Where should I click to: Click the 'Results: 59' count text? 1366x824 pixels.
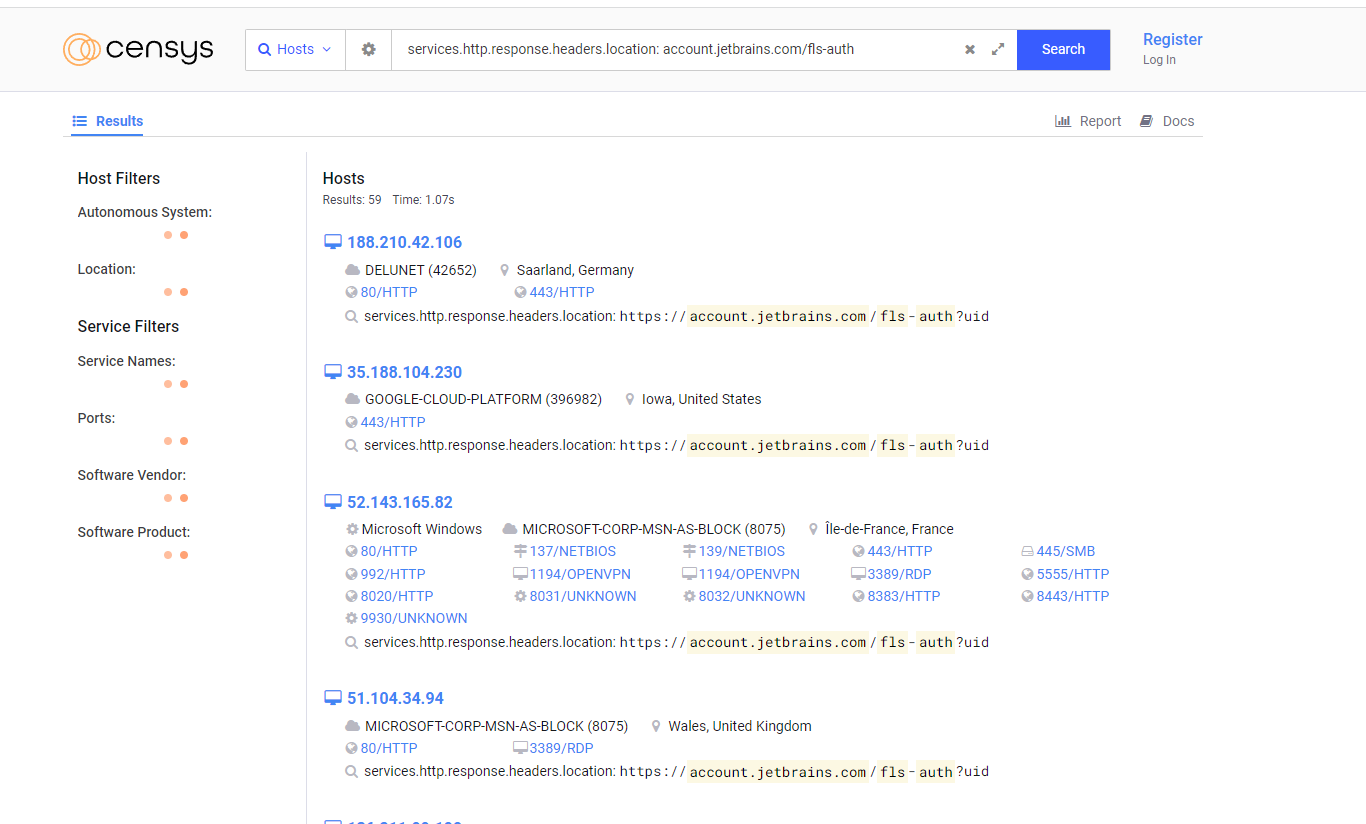click(x=352, y=200)
